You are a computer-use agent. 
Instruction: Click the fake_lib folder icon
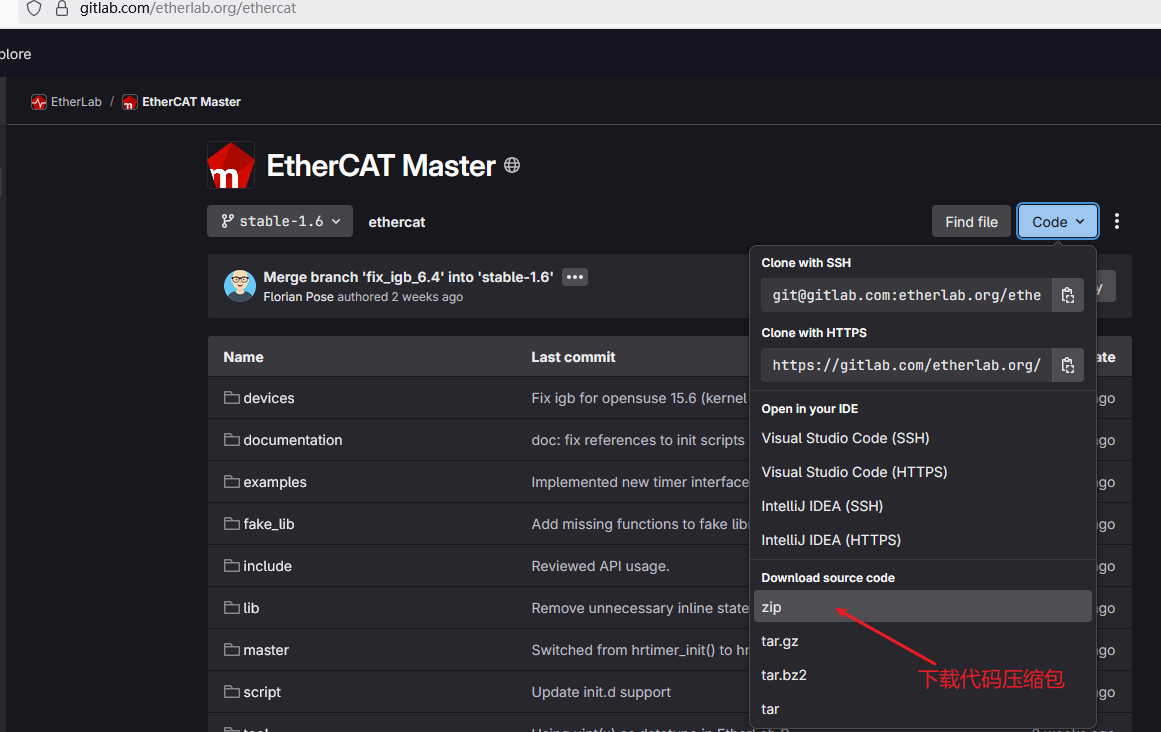(232, 523)
